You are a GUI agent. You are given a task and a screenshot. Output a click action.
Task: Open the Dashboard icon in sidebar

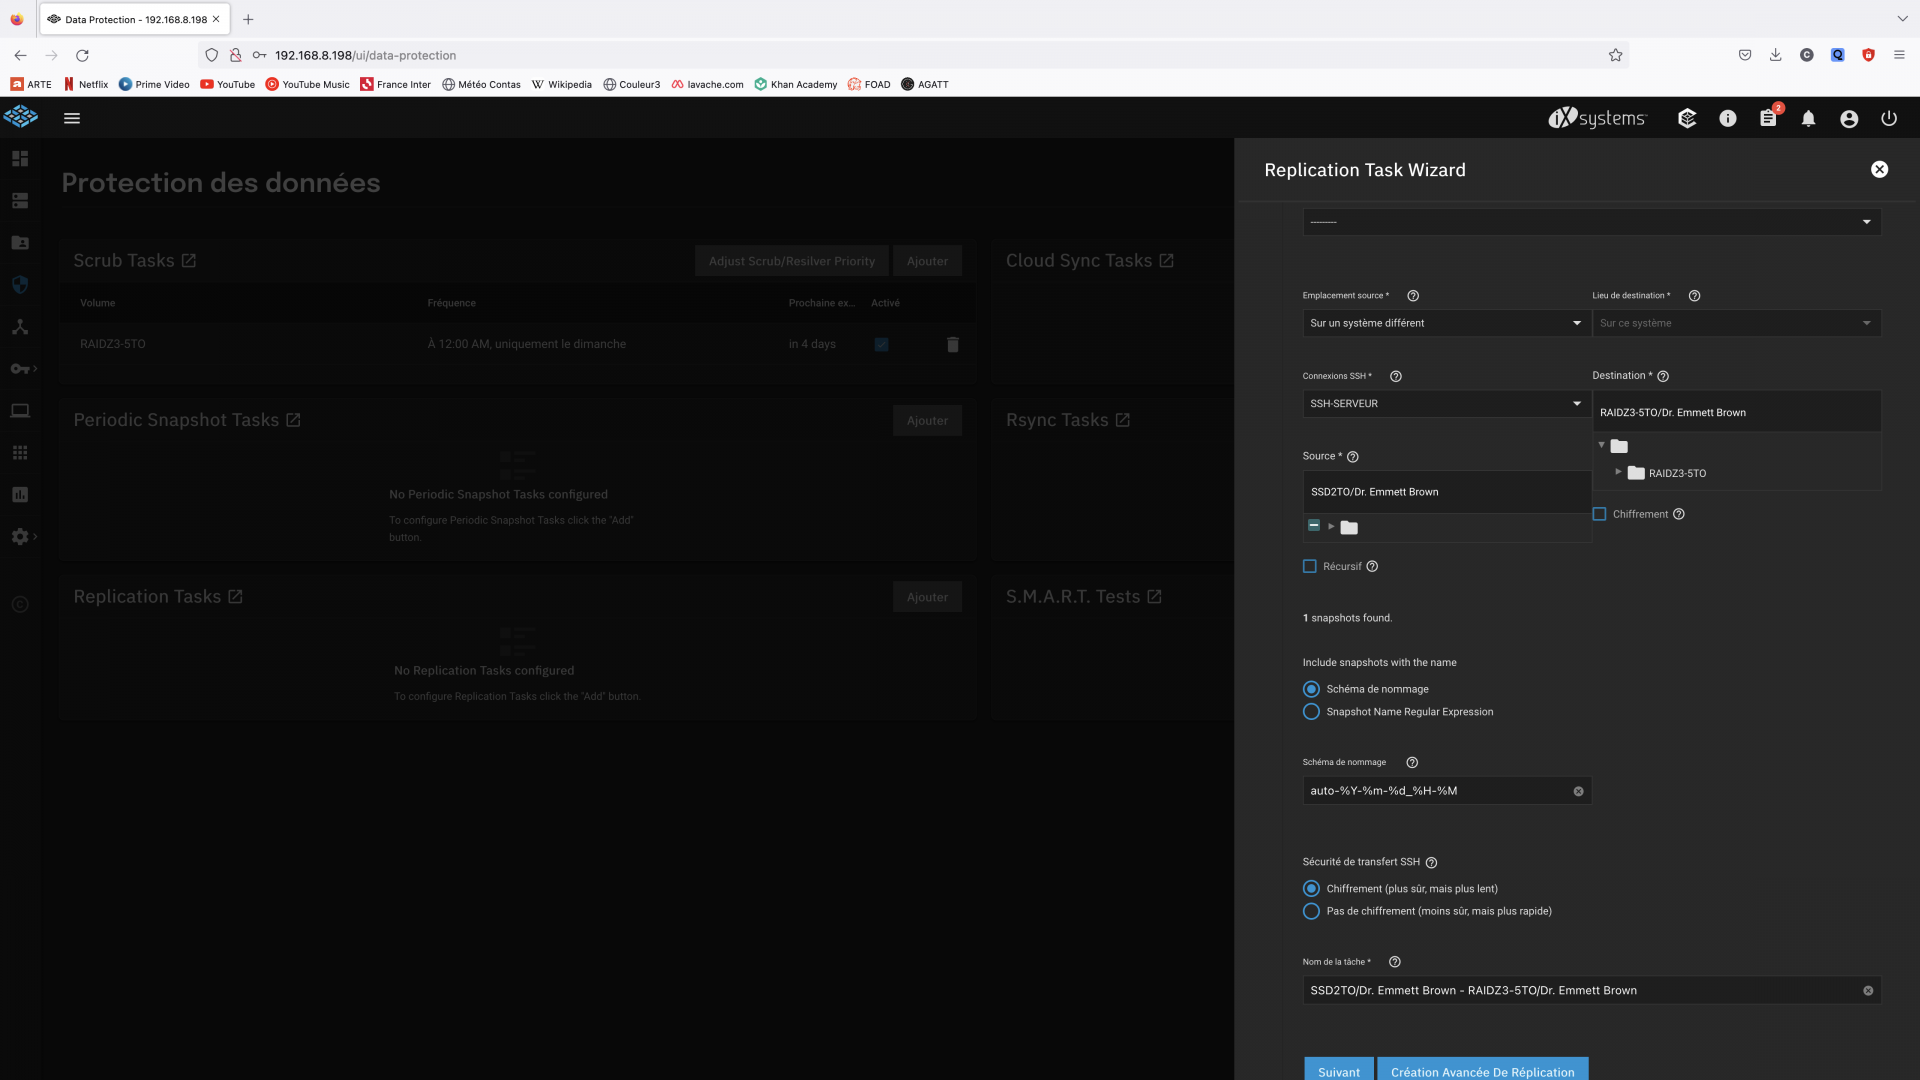click(x=20, y=159)
